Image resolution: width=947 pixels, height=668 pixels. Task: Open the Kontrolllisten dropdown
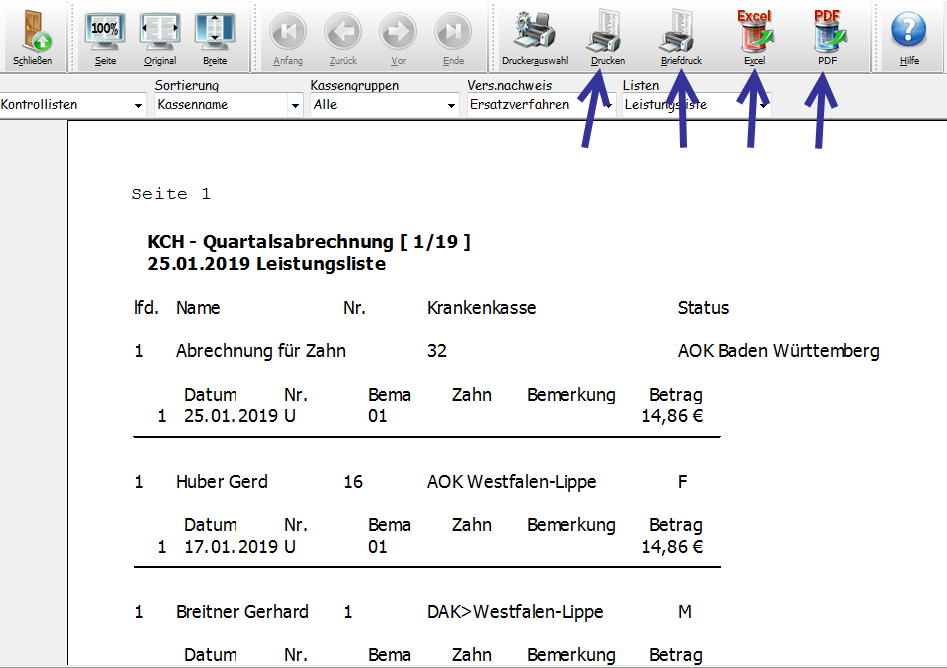pyautogui.click(x=138, y=105)
